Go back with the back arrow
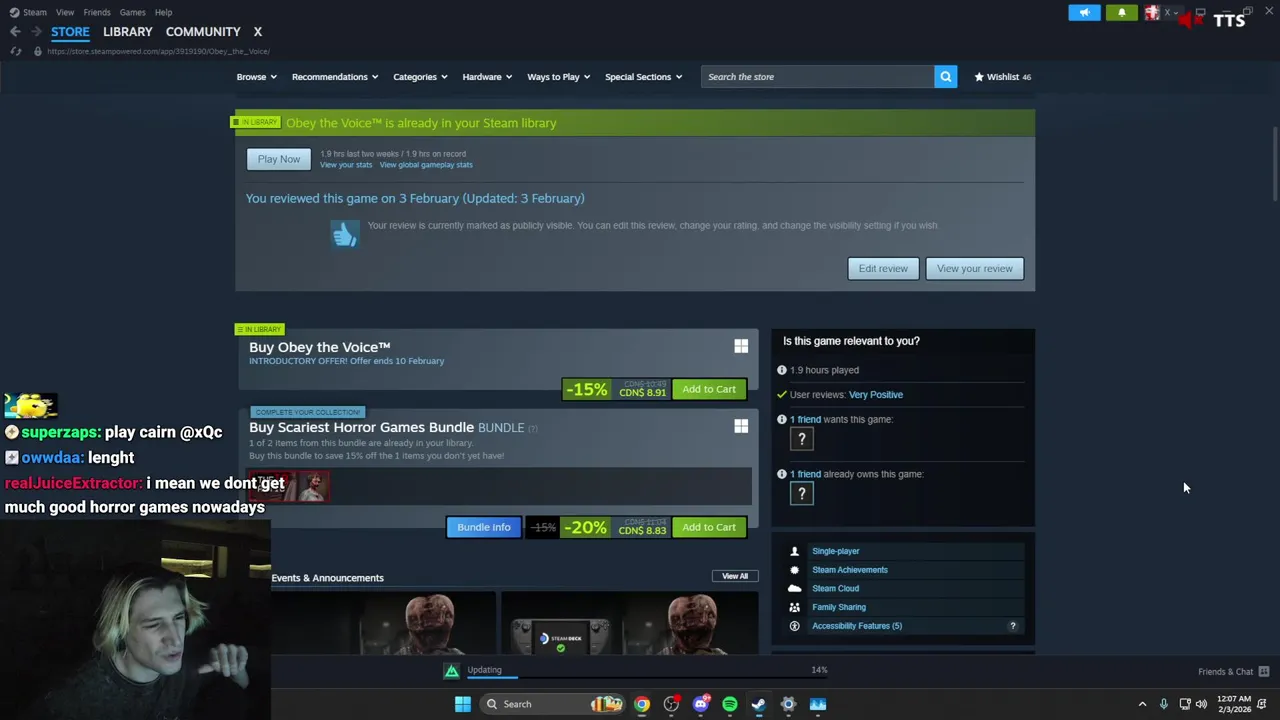Screen dimensions: 1280x720 (15, 32)
